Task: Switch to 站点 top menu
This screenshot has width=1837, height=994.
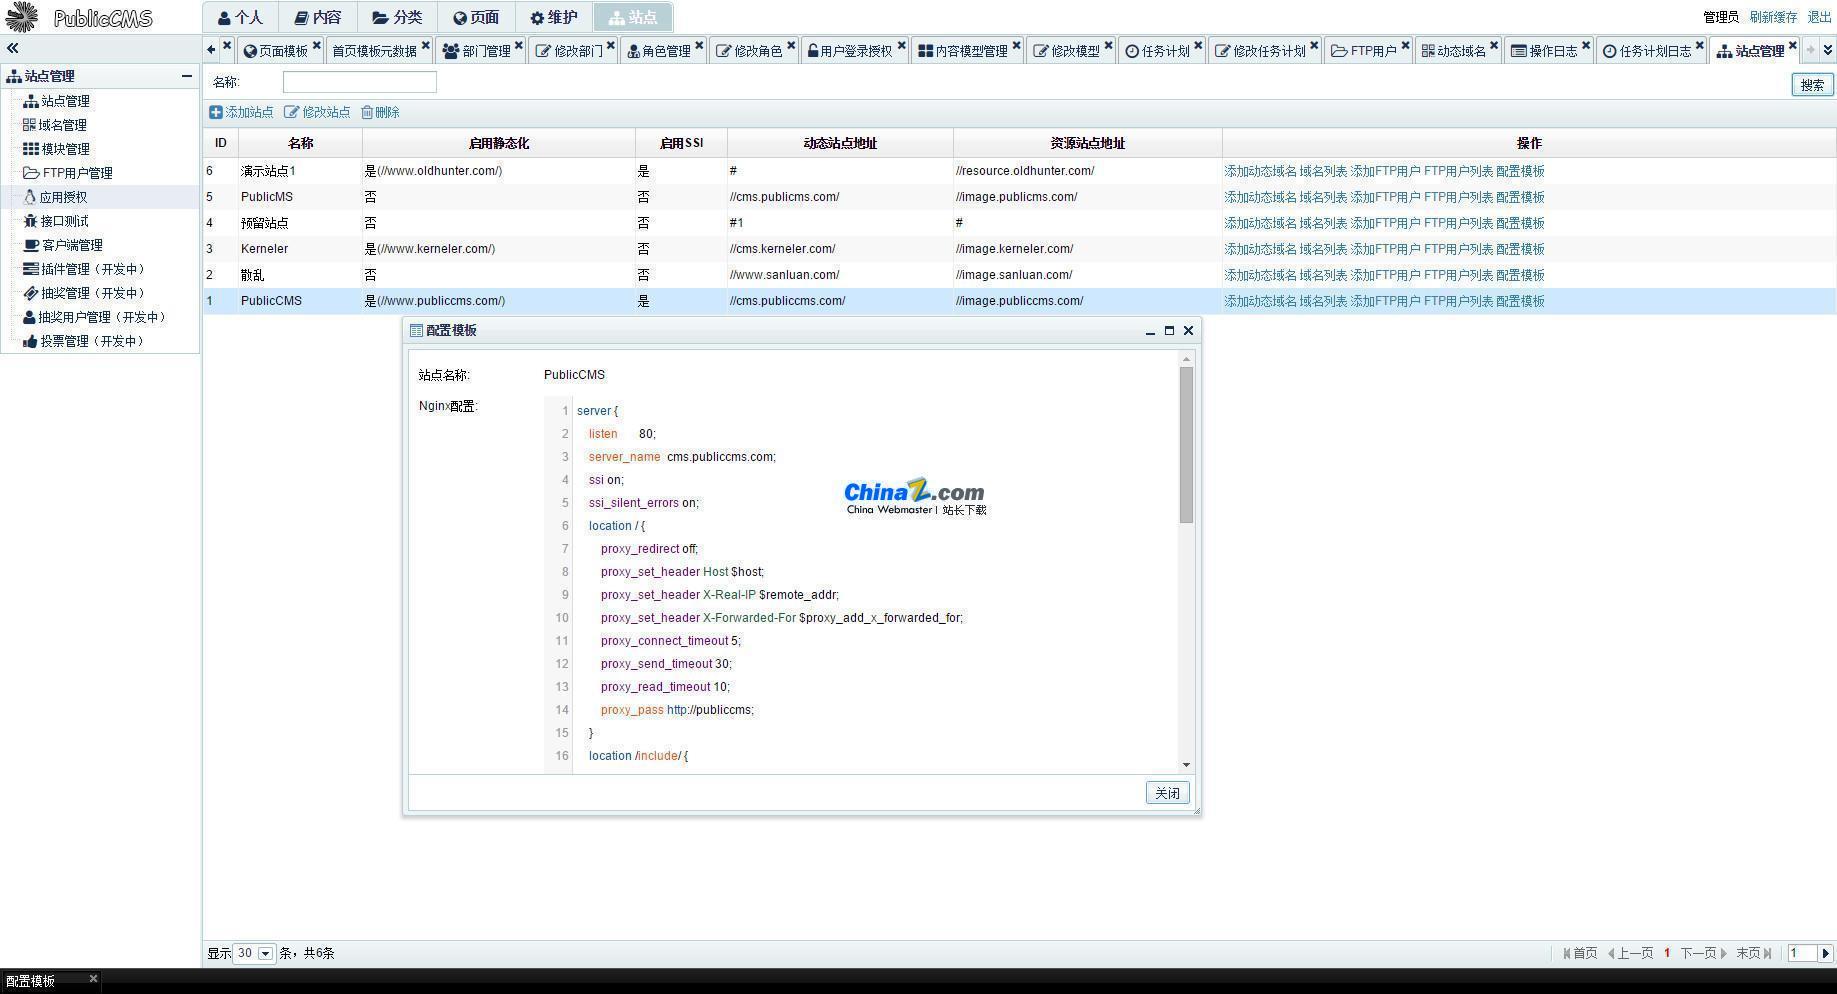Action: (633, 17)
